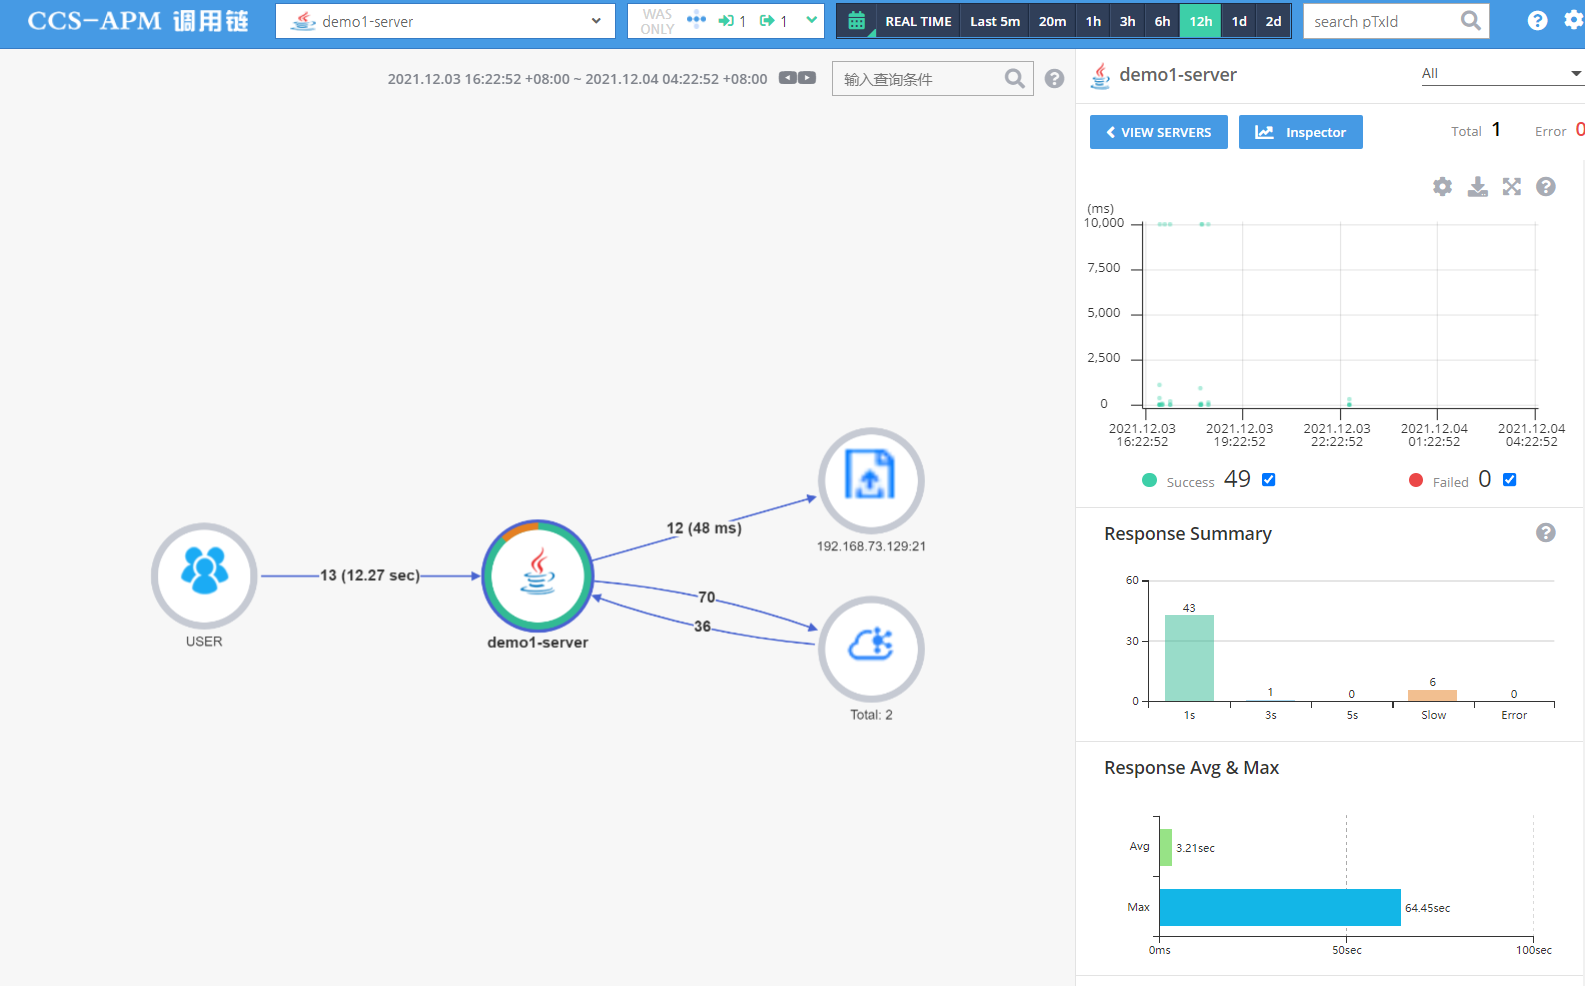Download the scatter chart image
1585x986 pixels.
[x=1477, y=186]
